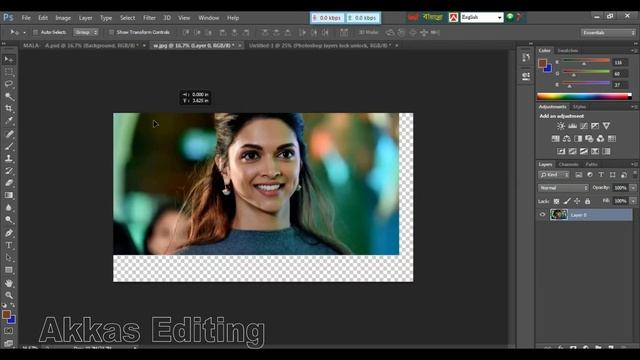Select the Zoom tool in the toolbox

click(x=9, y=295)
